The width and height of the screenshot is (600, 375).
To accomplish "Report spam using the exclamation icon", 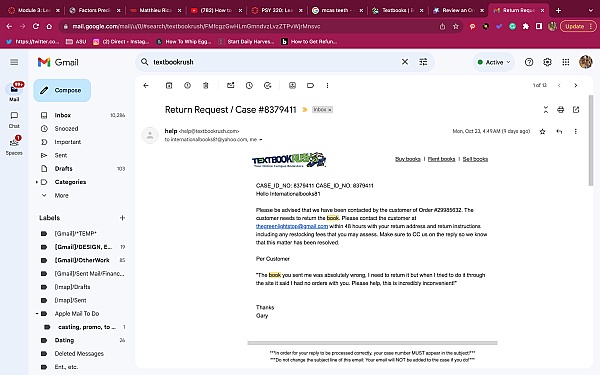I will click(x=187, y=85).
